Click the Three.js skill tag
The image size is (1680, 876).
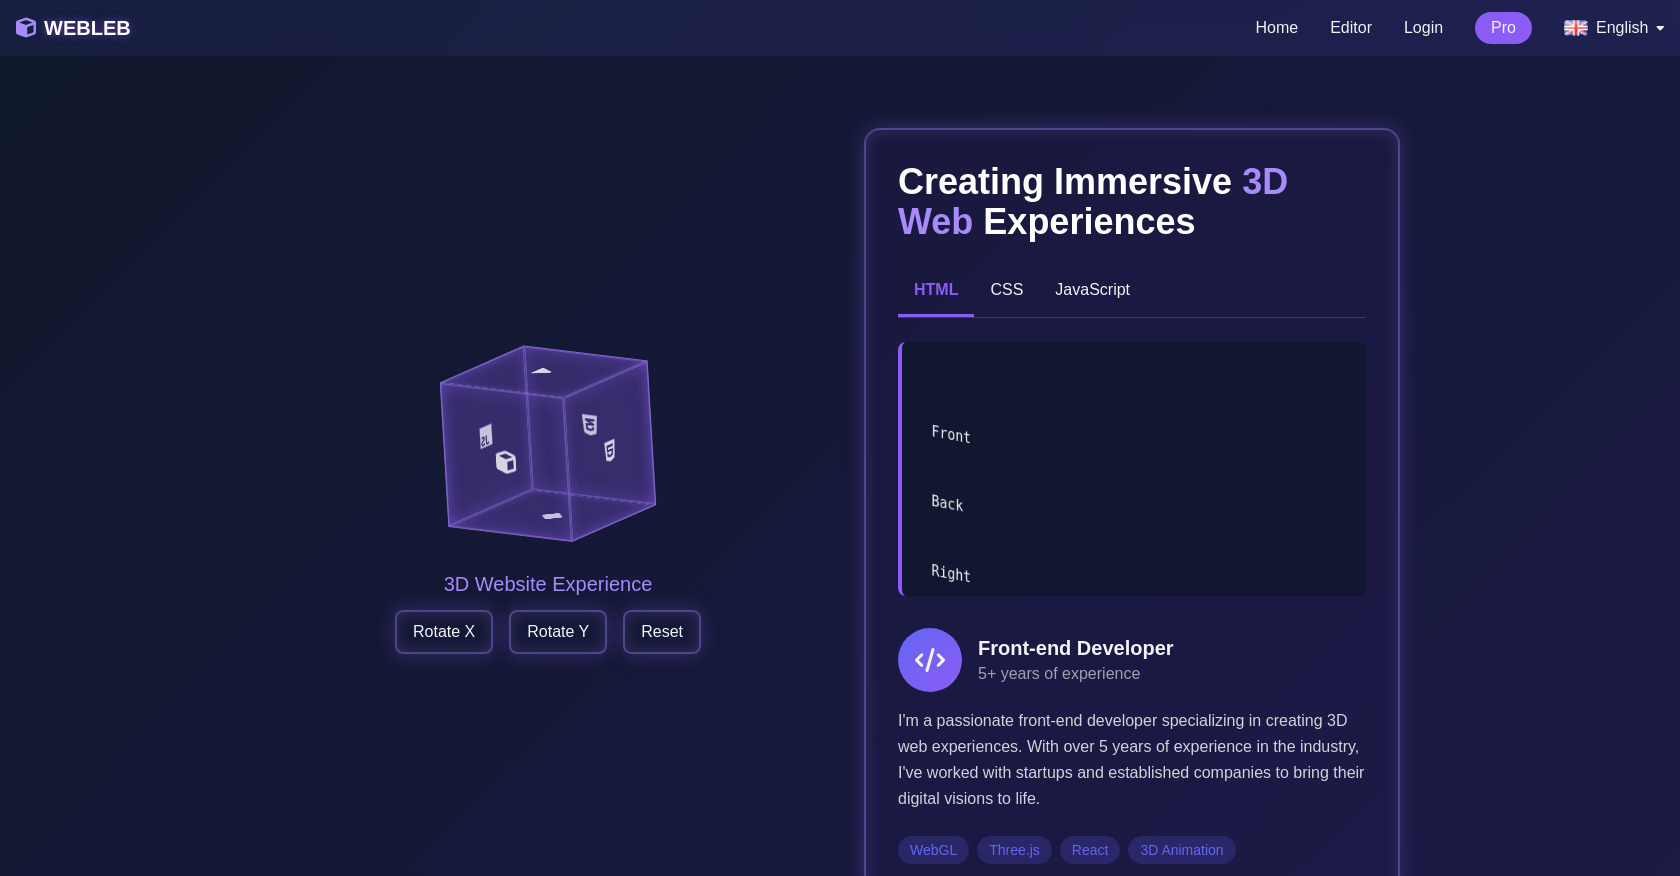click(x=1013, y=850)
